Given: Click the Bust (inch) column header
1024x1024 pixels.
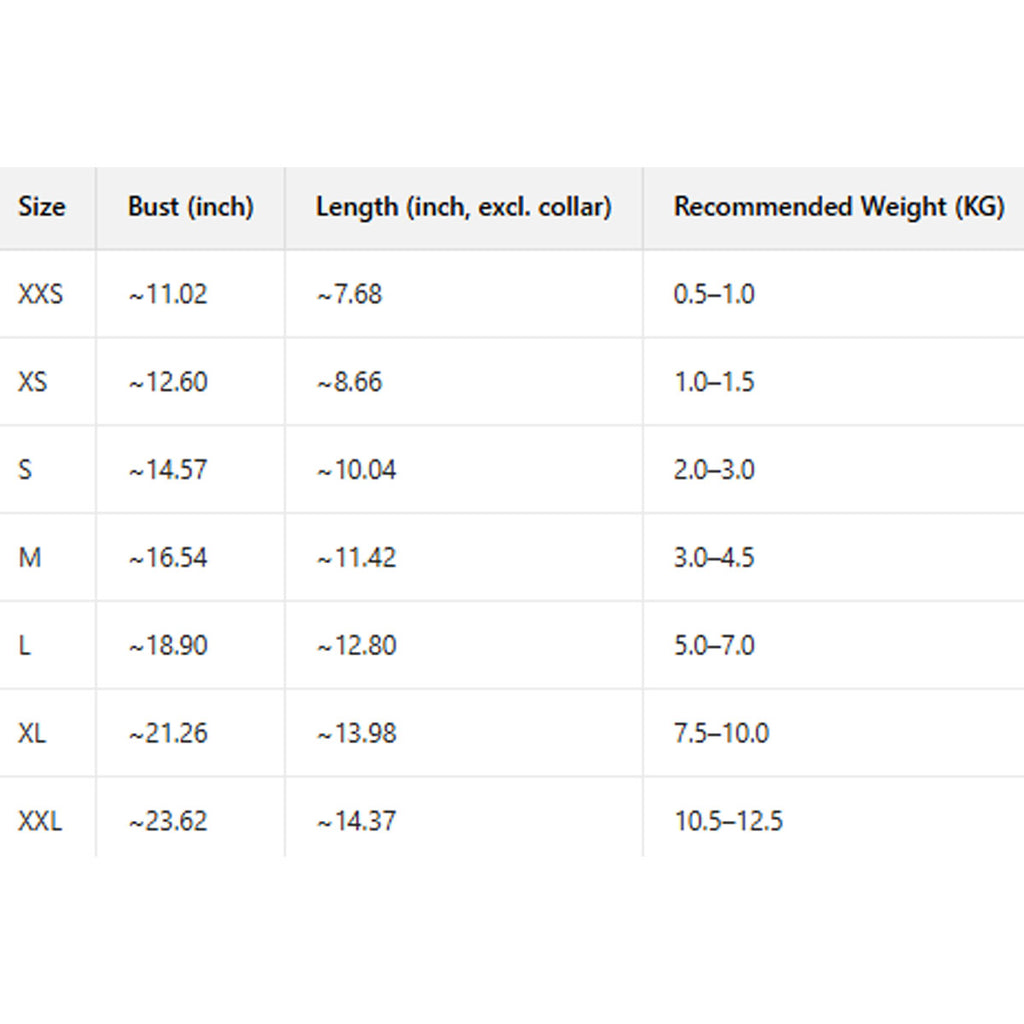Looking at the screenshot, I should point(191,207).
